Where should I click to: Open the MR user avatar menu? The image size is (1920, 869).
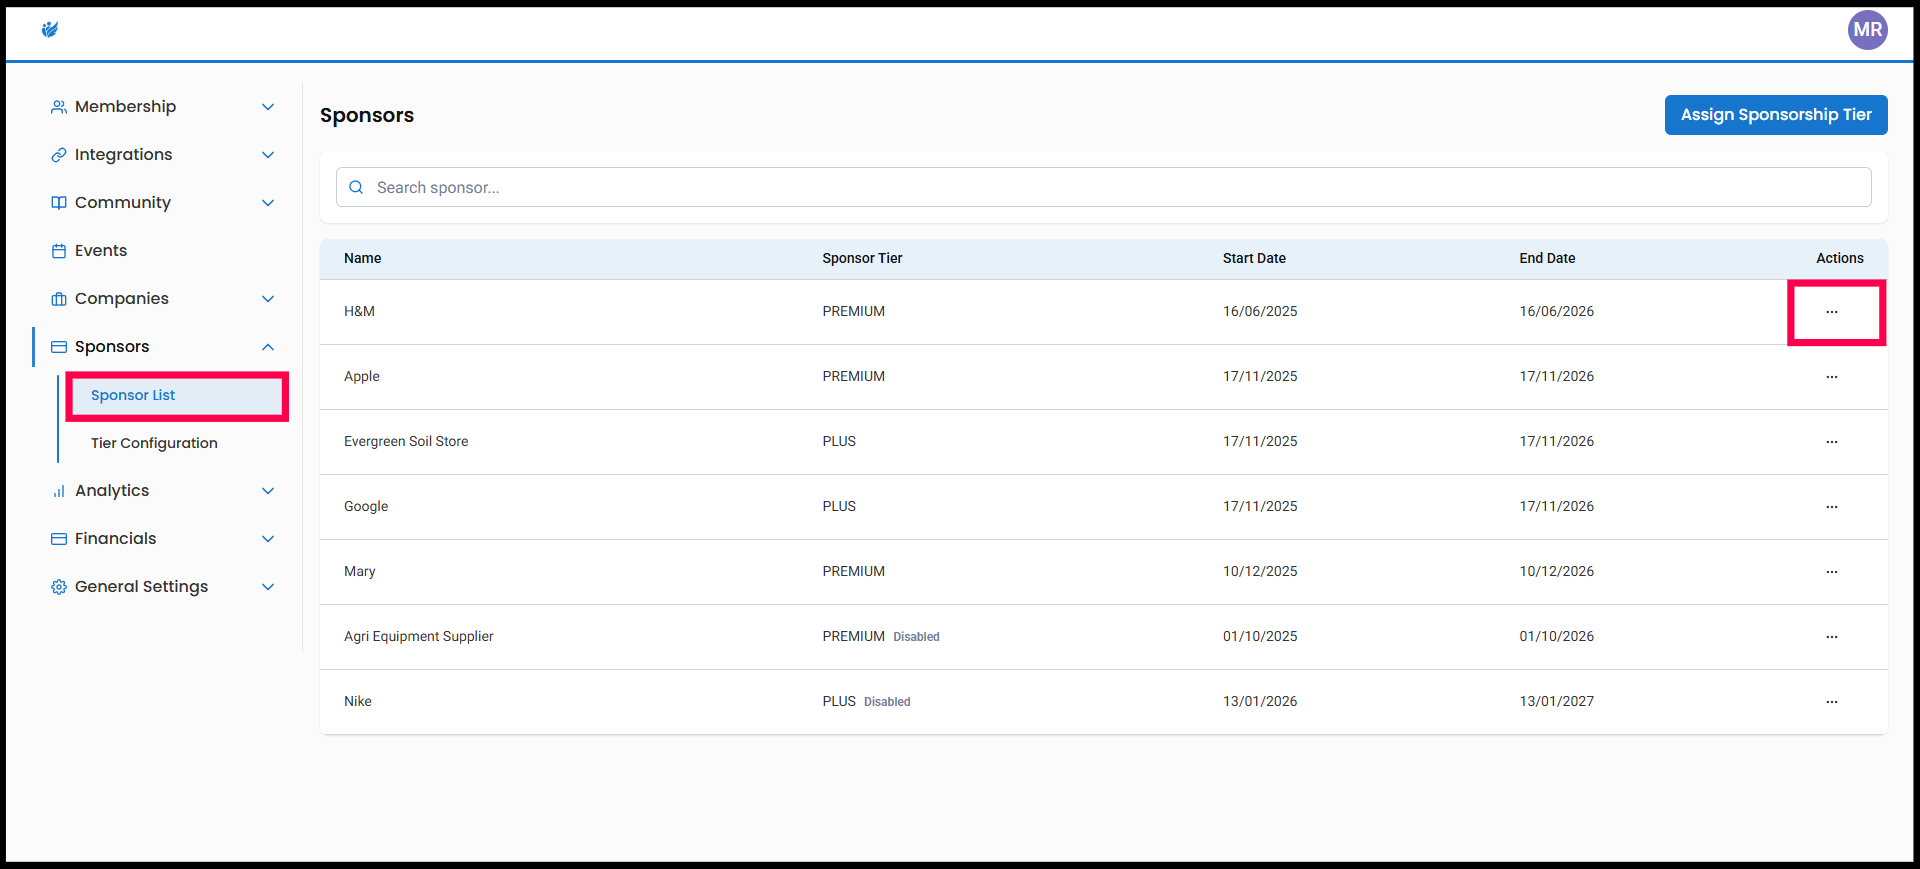[x=1867, y=30]
